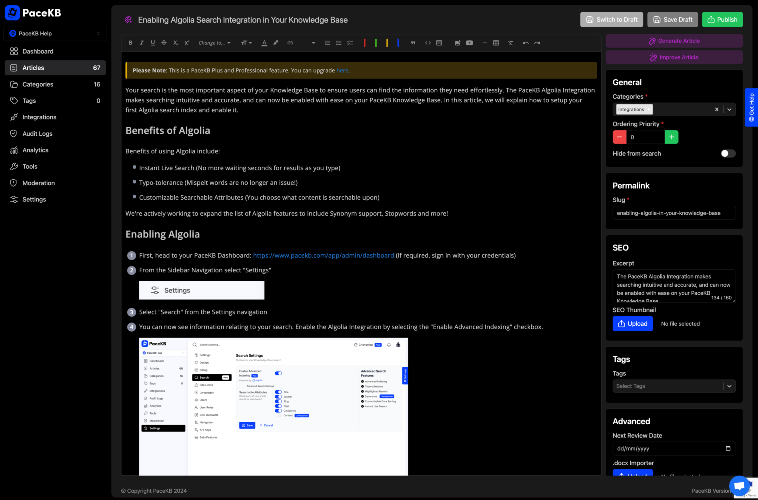Toggle underline formatting in the editor toolbar

(153, 43)
